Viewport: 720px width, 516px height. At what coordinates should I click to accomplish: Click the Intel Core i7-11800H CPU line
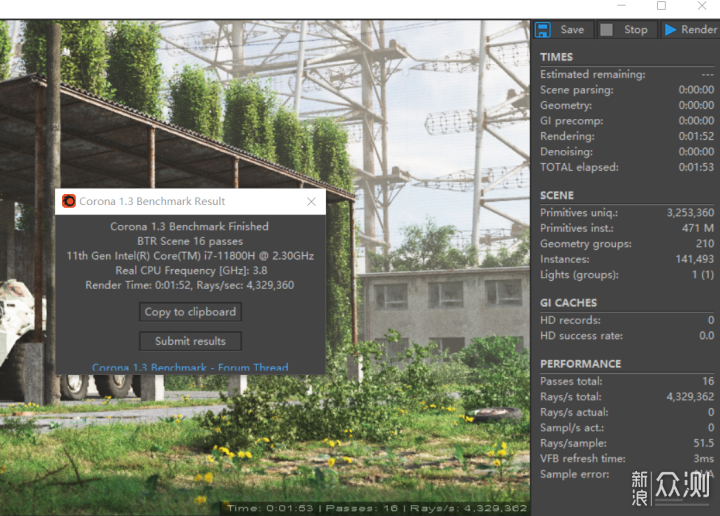(190, 256)
